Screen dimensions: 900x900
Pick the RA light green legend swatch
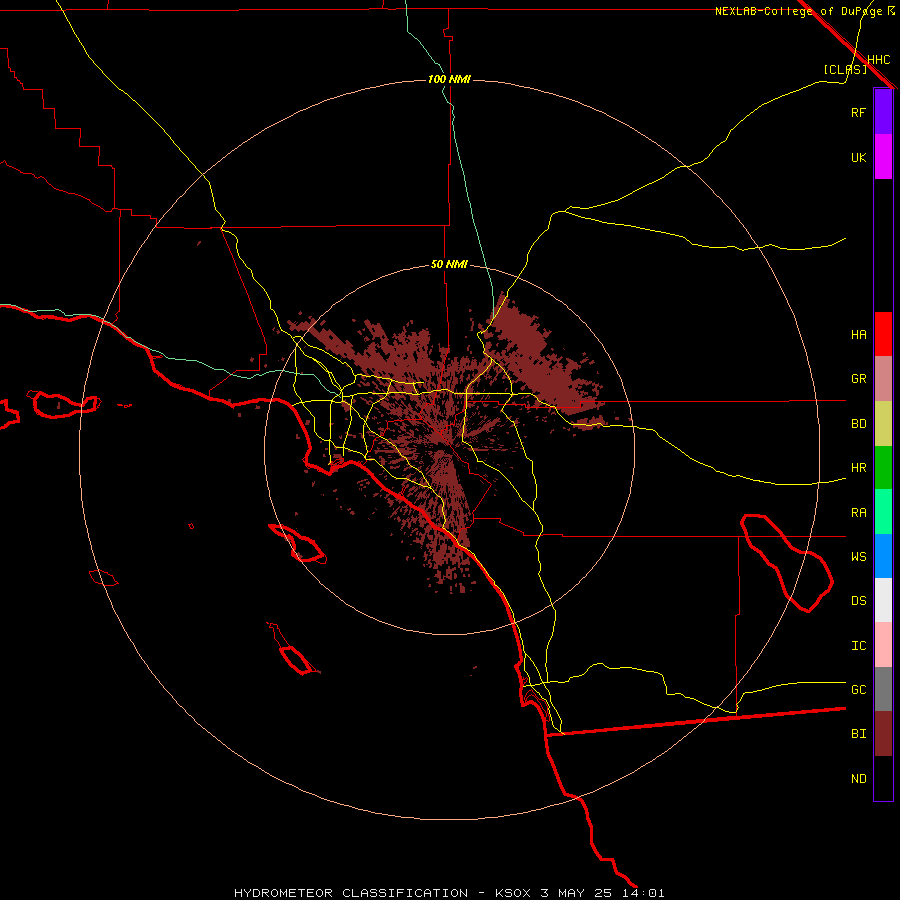tap(883, 512)
